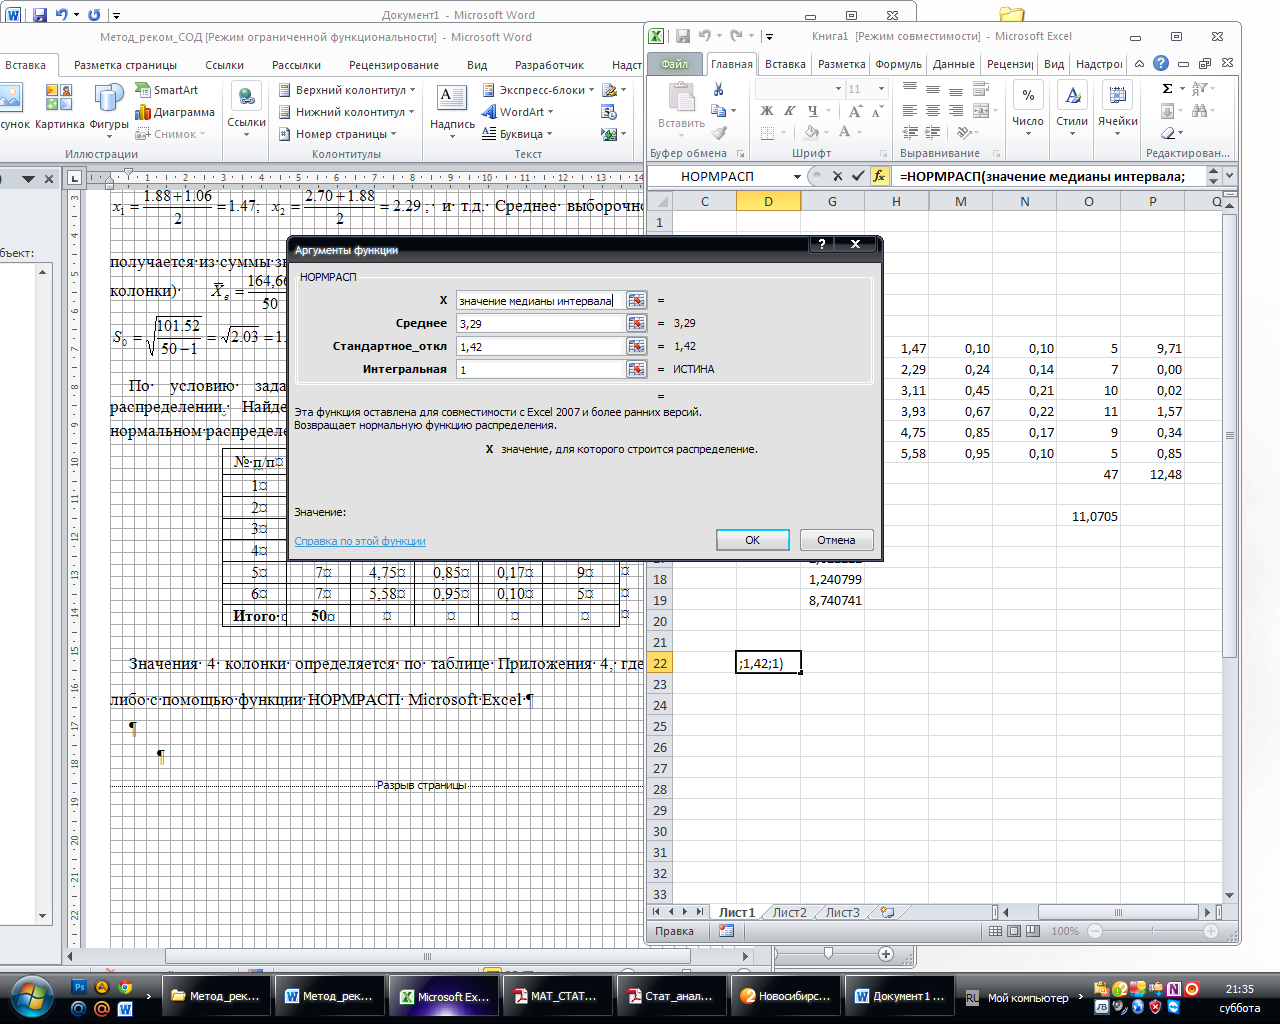Viewport: 1280px width, 1024px height.
Task: Click the Word Картинка clip art icon
Action: 59,107
